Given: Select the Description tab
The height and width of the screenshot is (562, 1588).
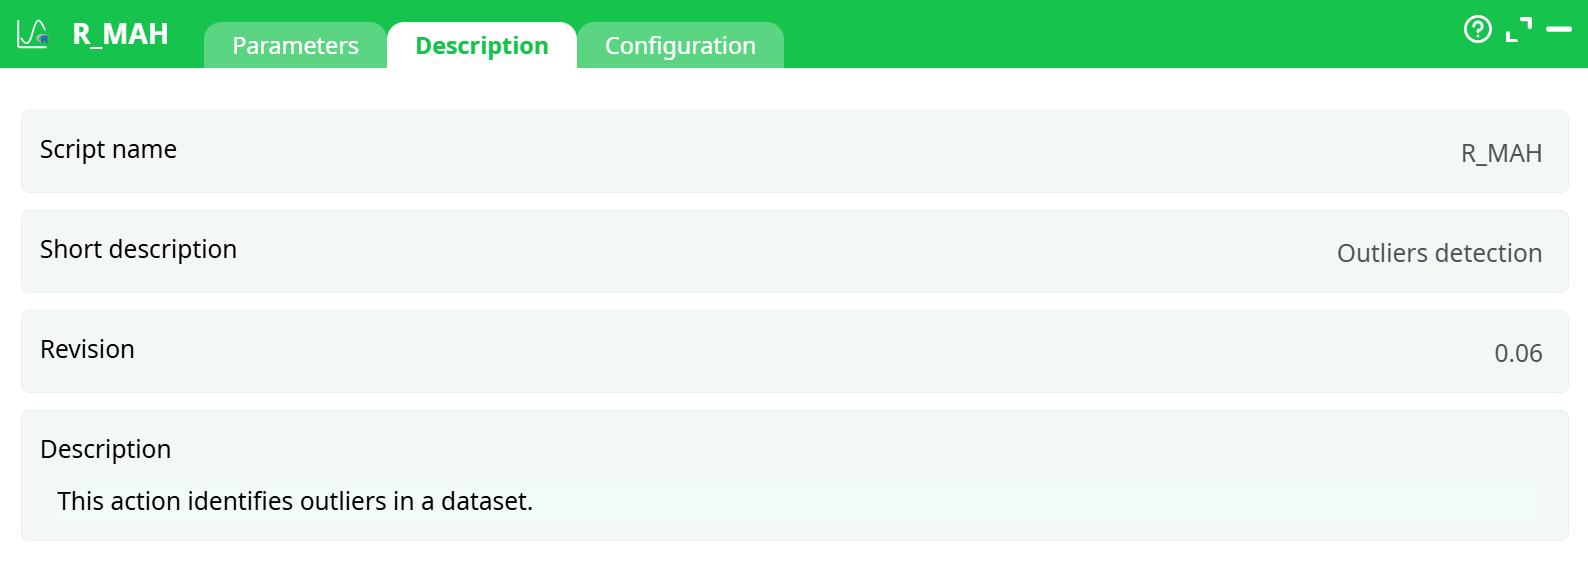Looking at the screenshot, I should click(x=481, y=46).
